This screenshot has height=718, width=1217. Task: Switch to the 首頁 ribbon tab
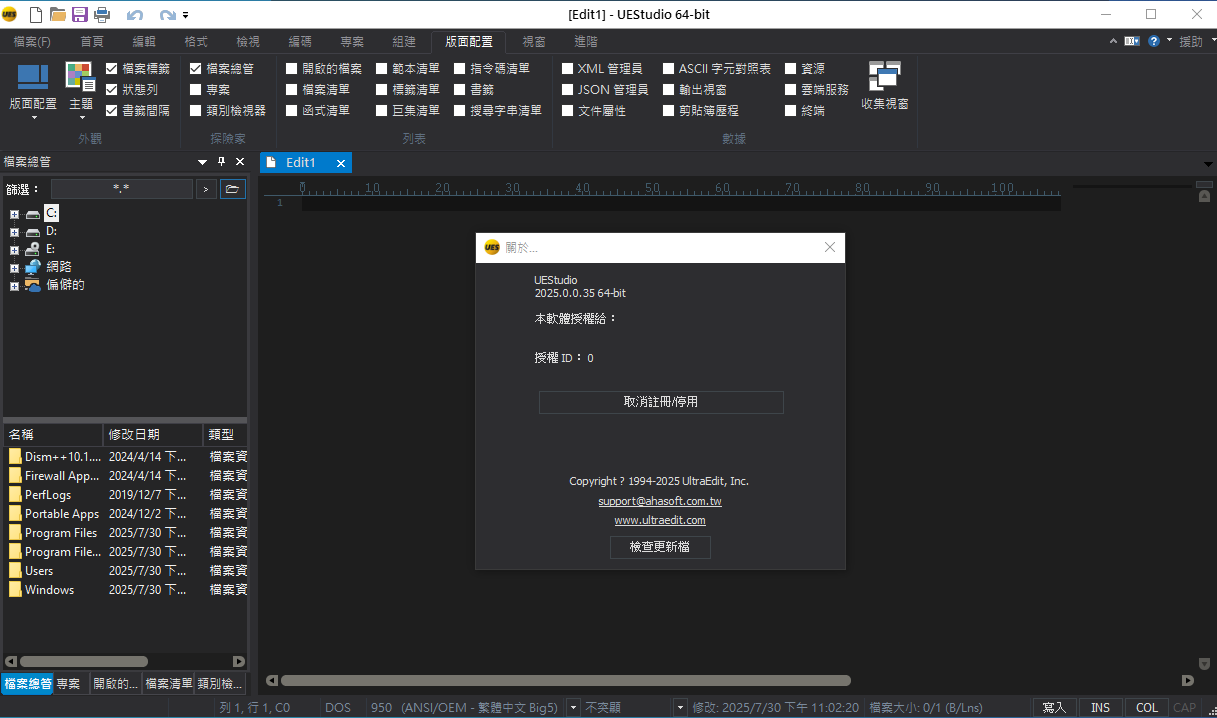(x=92, y=41)
